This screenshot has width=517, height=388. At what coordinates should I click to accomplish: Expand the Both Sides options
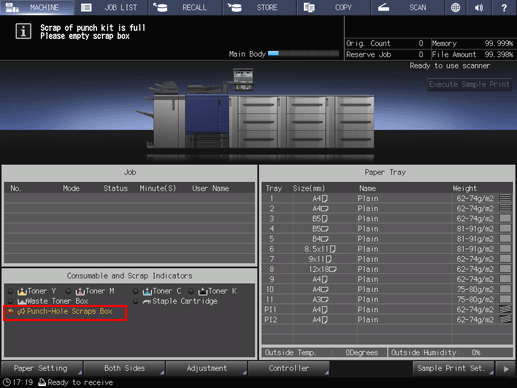(x=124, y=369)
